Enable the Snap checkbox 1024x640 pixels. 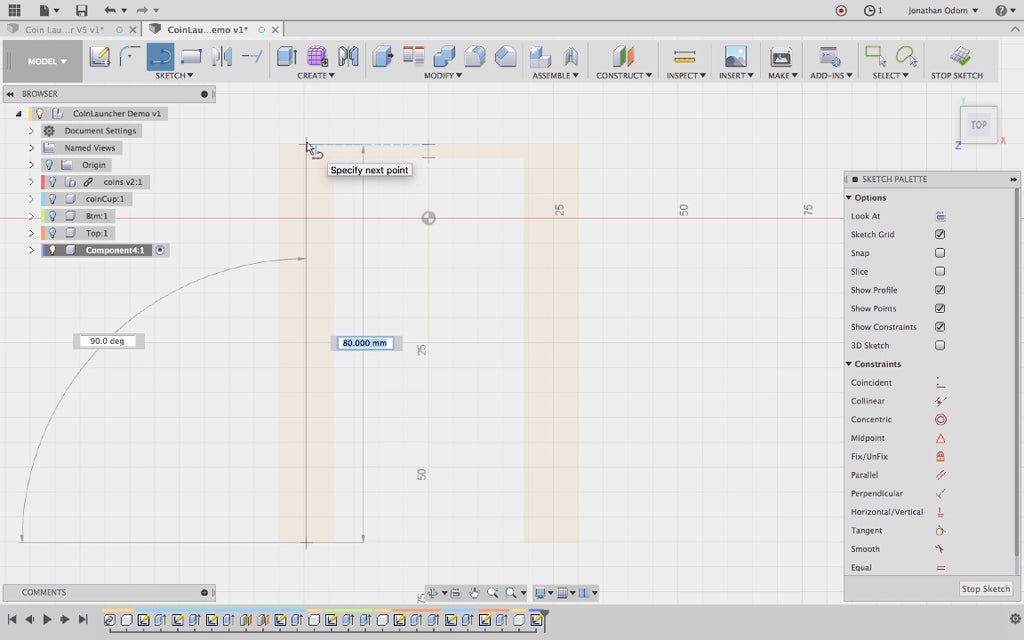click(940, 253)
